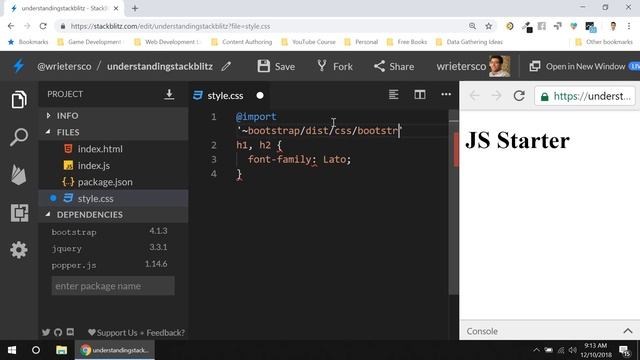640x360 pixels.
Task: Open the Settings gear sidebar icon
Action: [x=19, y=249]
